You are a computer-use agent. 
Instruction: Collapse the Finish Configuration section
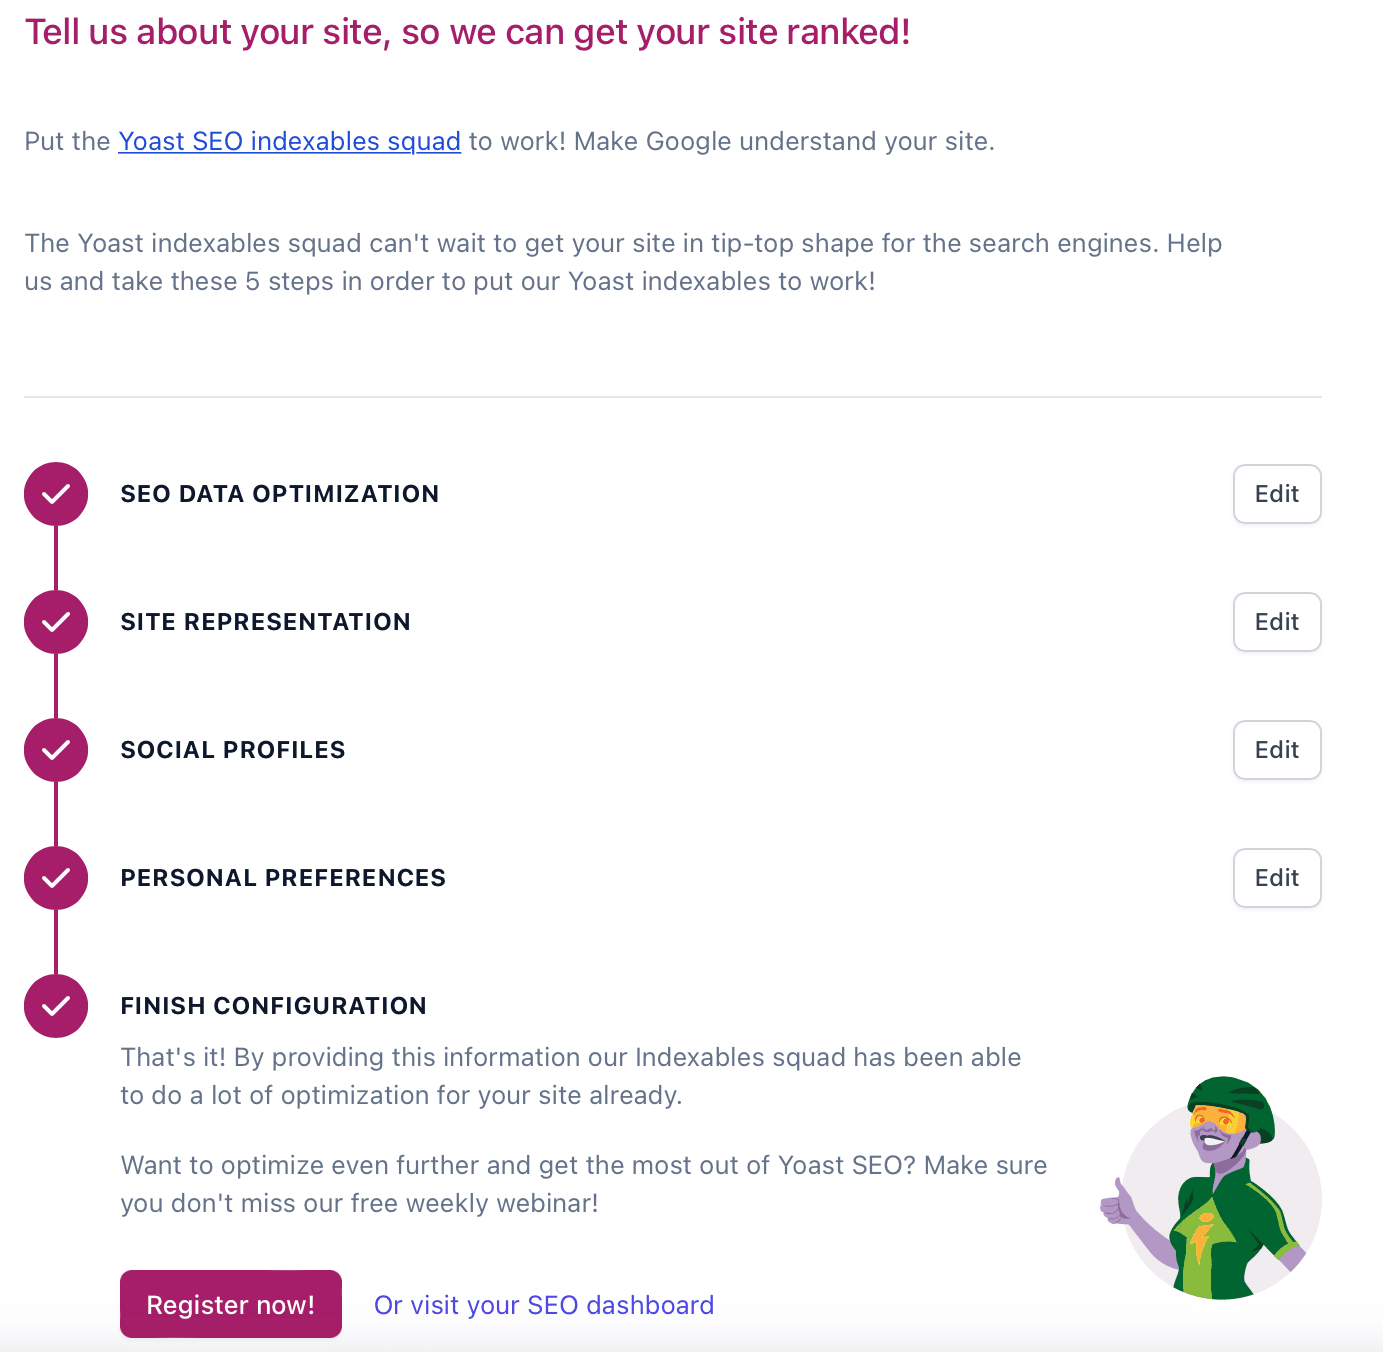pos(274,1006)
